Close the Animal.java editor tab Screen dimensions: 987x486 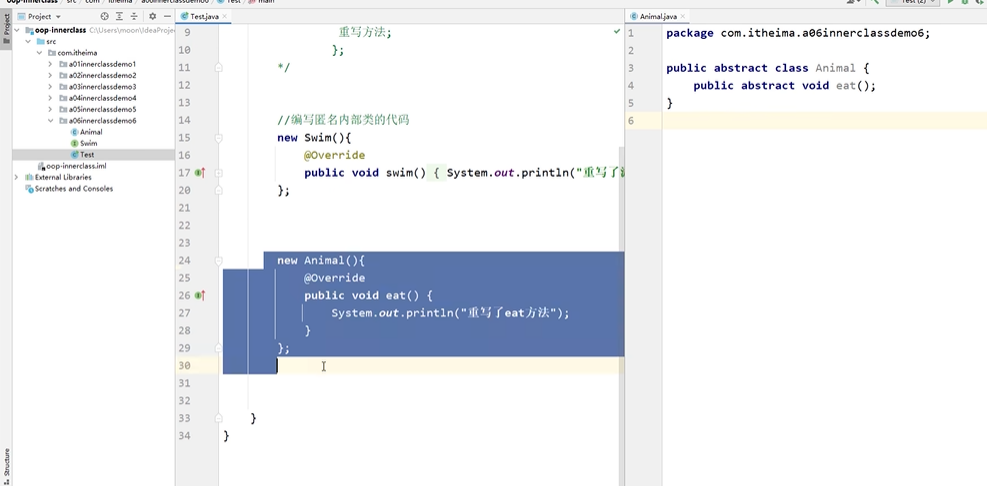point(682,16)
